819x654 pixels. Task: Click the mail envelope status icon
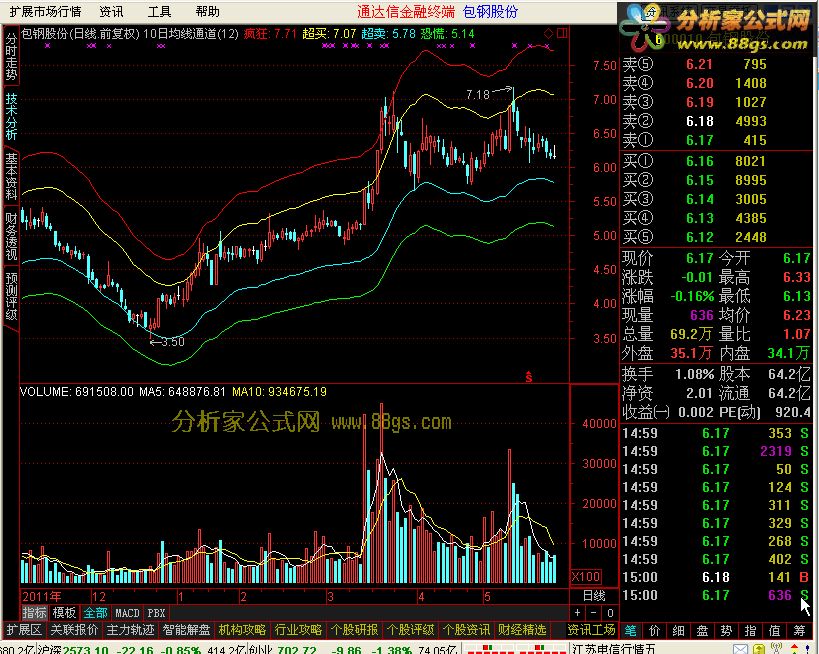[741, 649]
